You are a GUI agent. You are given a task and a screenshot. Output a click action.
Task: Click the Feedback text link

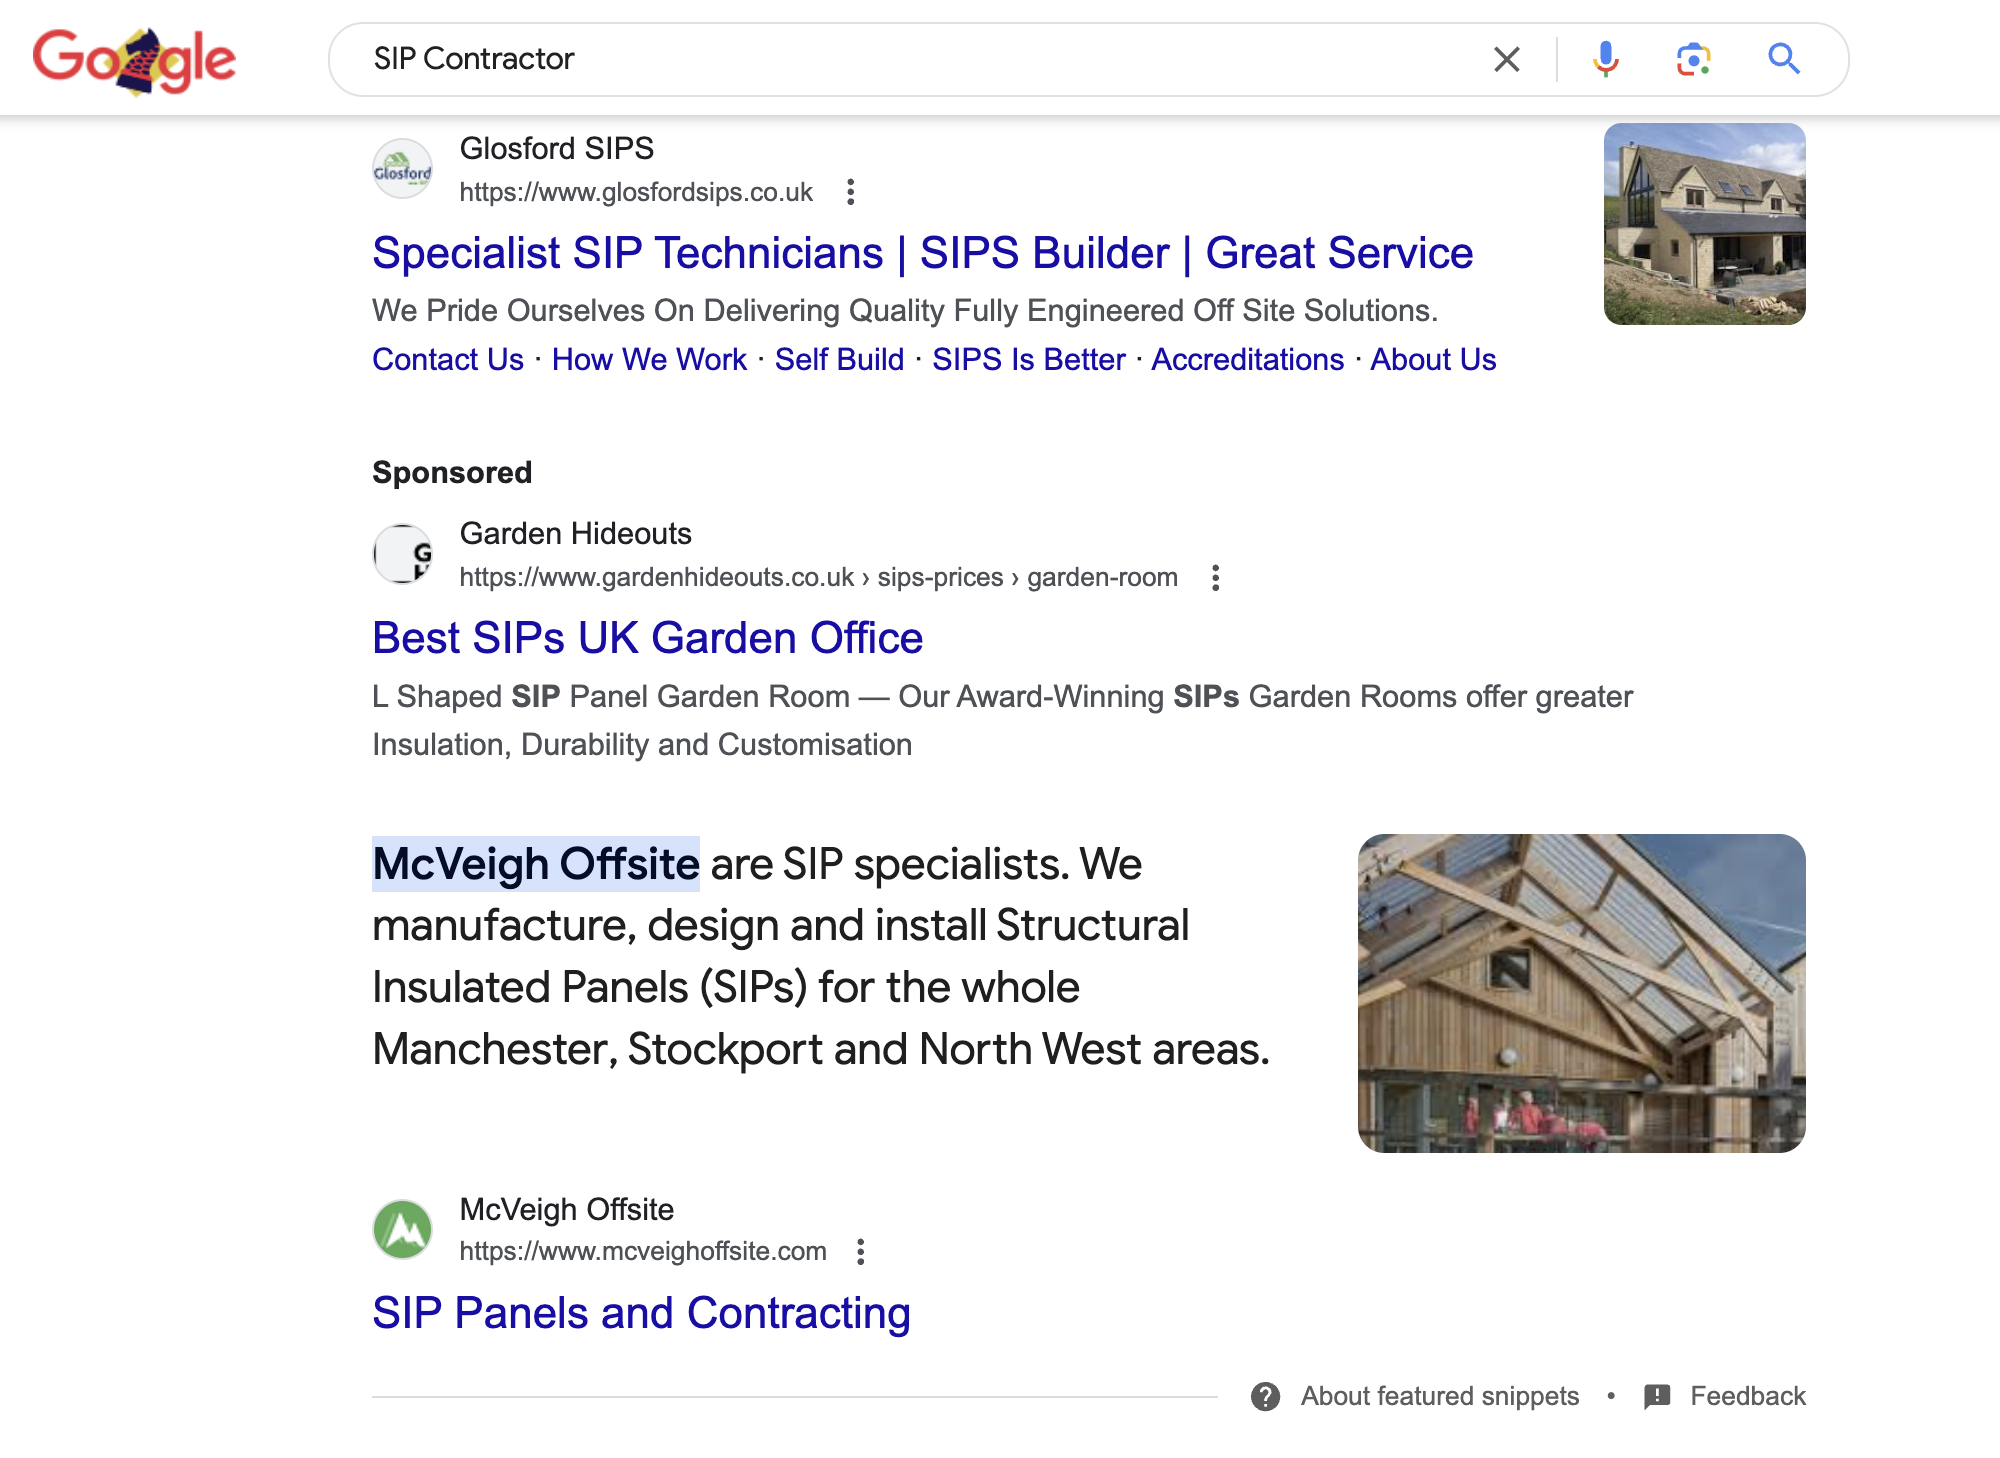point(1747,1397)
